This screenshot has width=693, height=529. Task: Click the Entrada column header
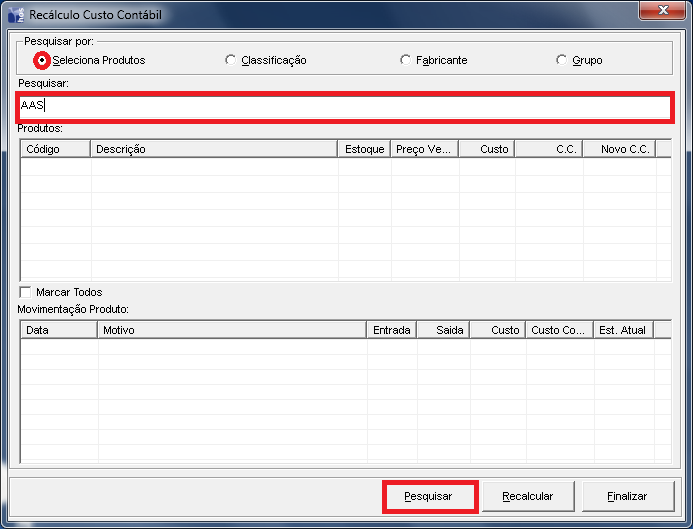coord(392,330)
